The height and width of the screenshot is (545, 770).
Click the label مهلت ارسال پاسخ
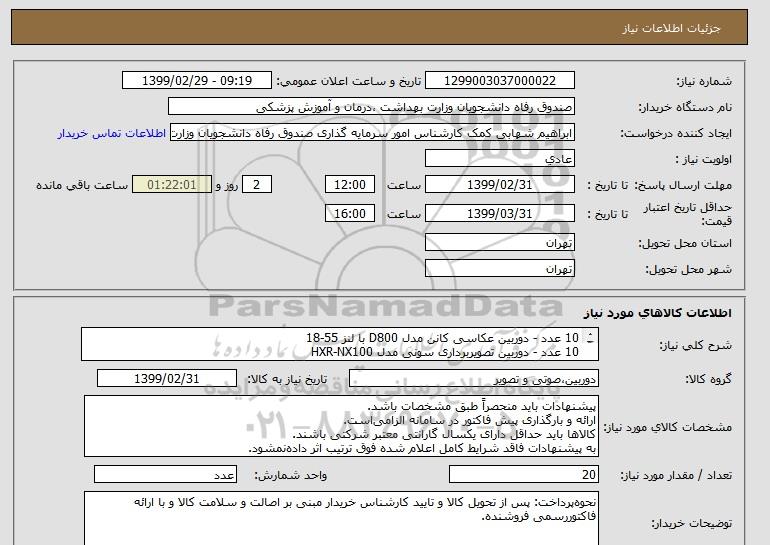(x=683, y=185)
